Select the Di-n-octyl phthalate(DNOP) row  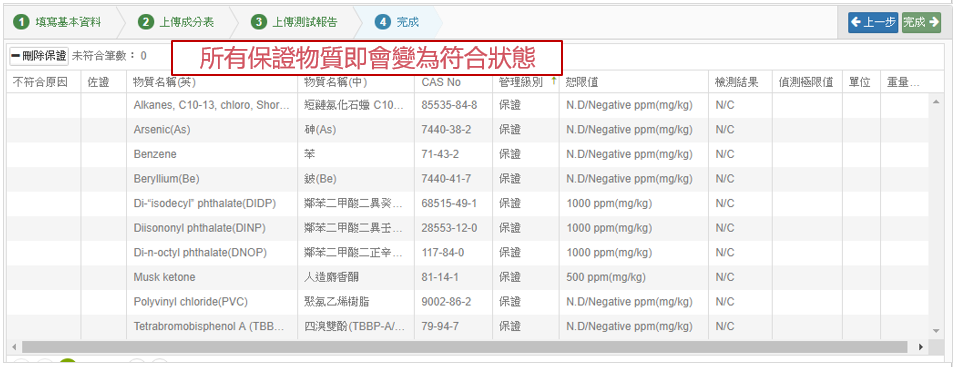click(467, 253)
